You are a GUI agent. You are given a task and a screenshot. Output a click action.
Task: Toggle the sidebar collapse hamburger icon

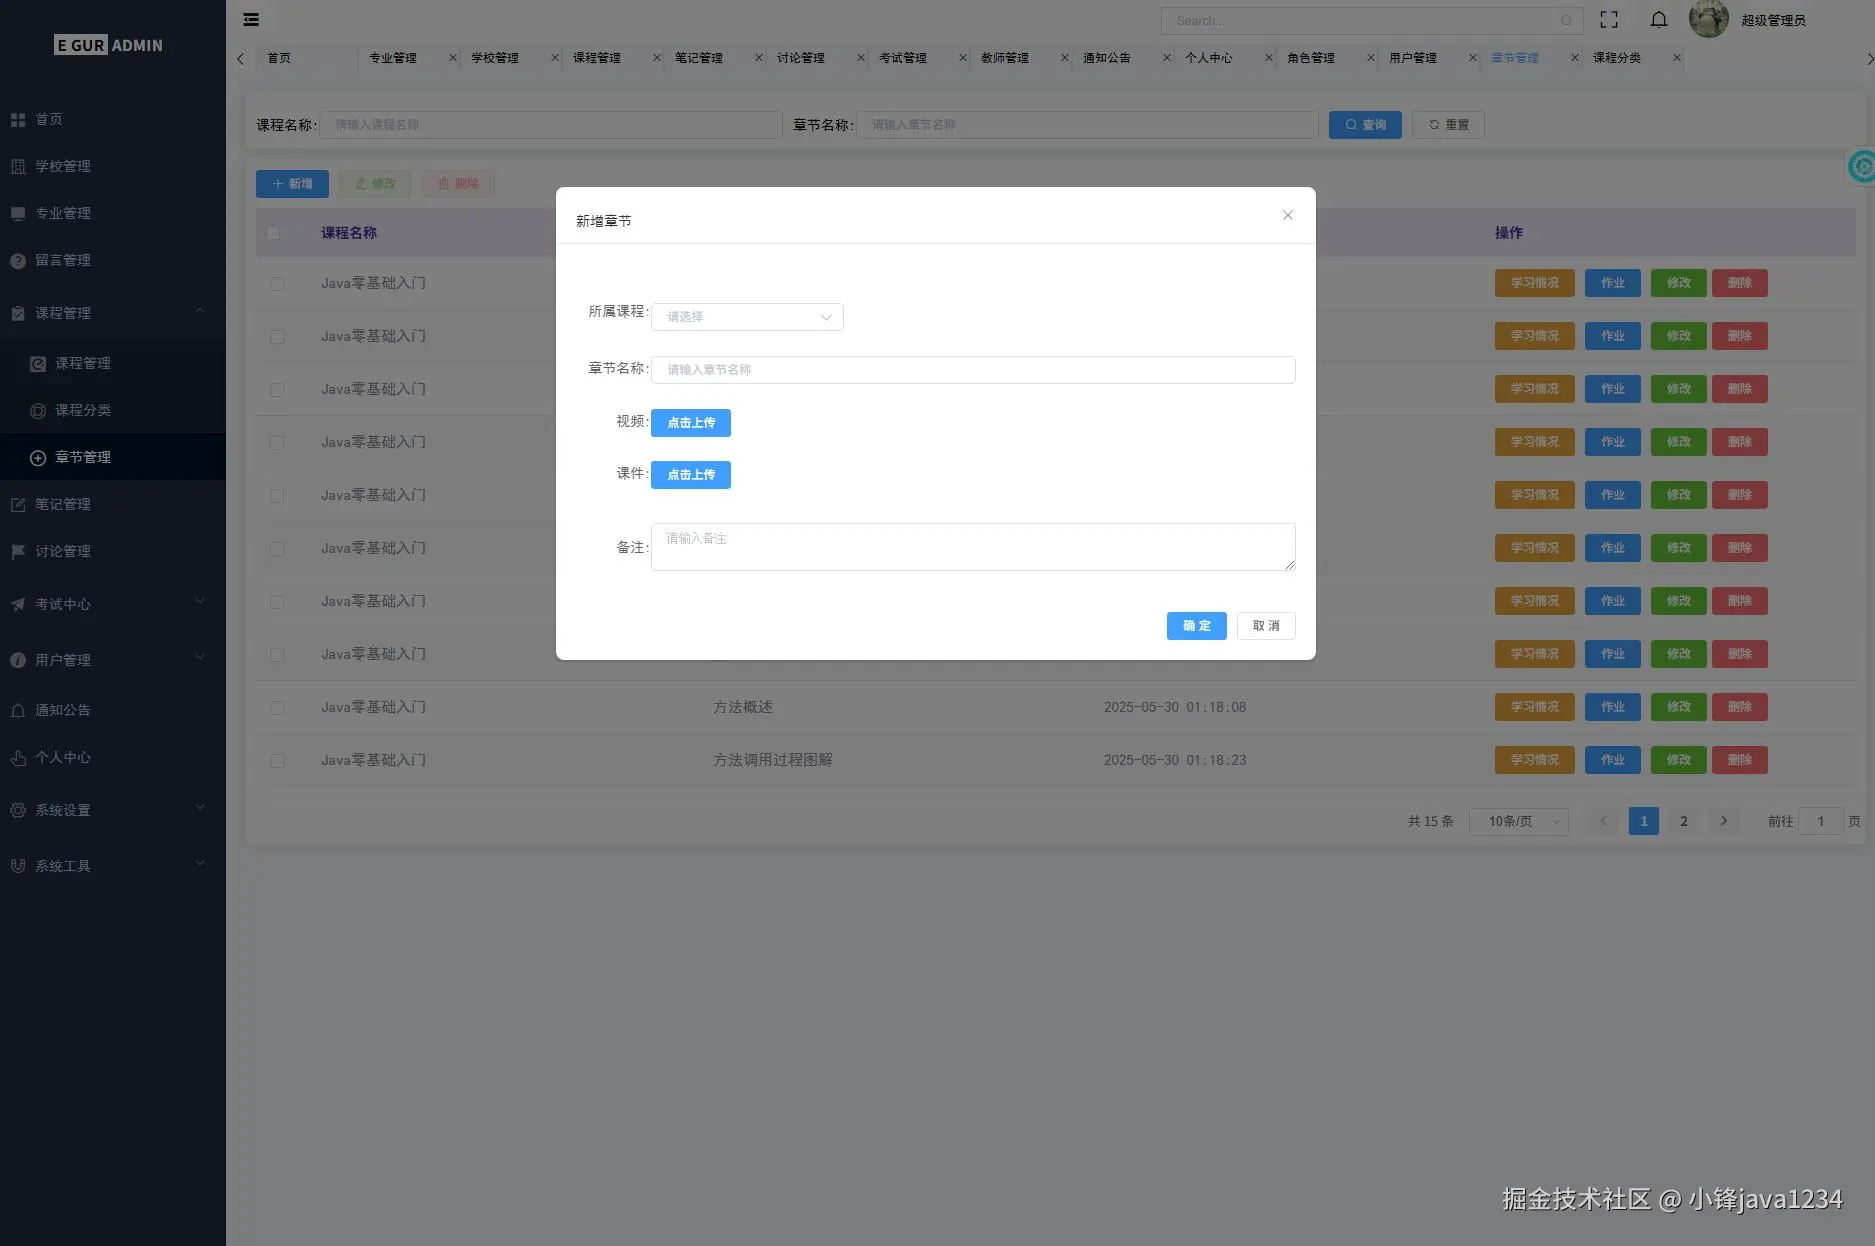(x=251, y=19)
